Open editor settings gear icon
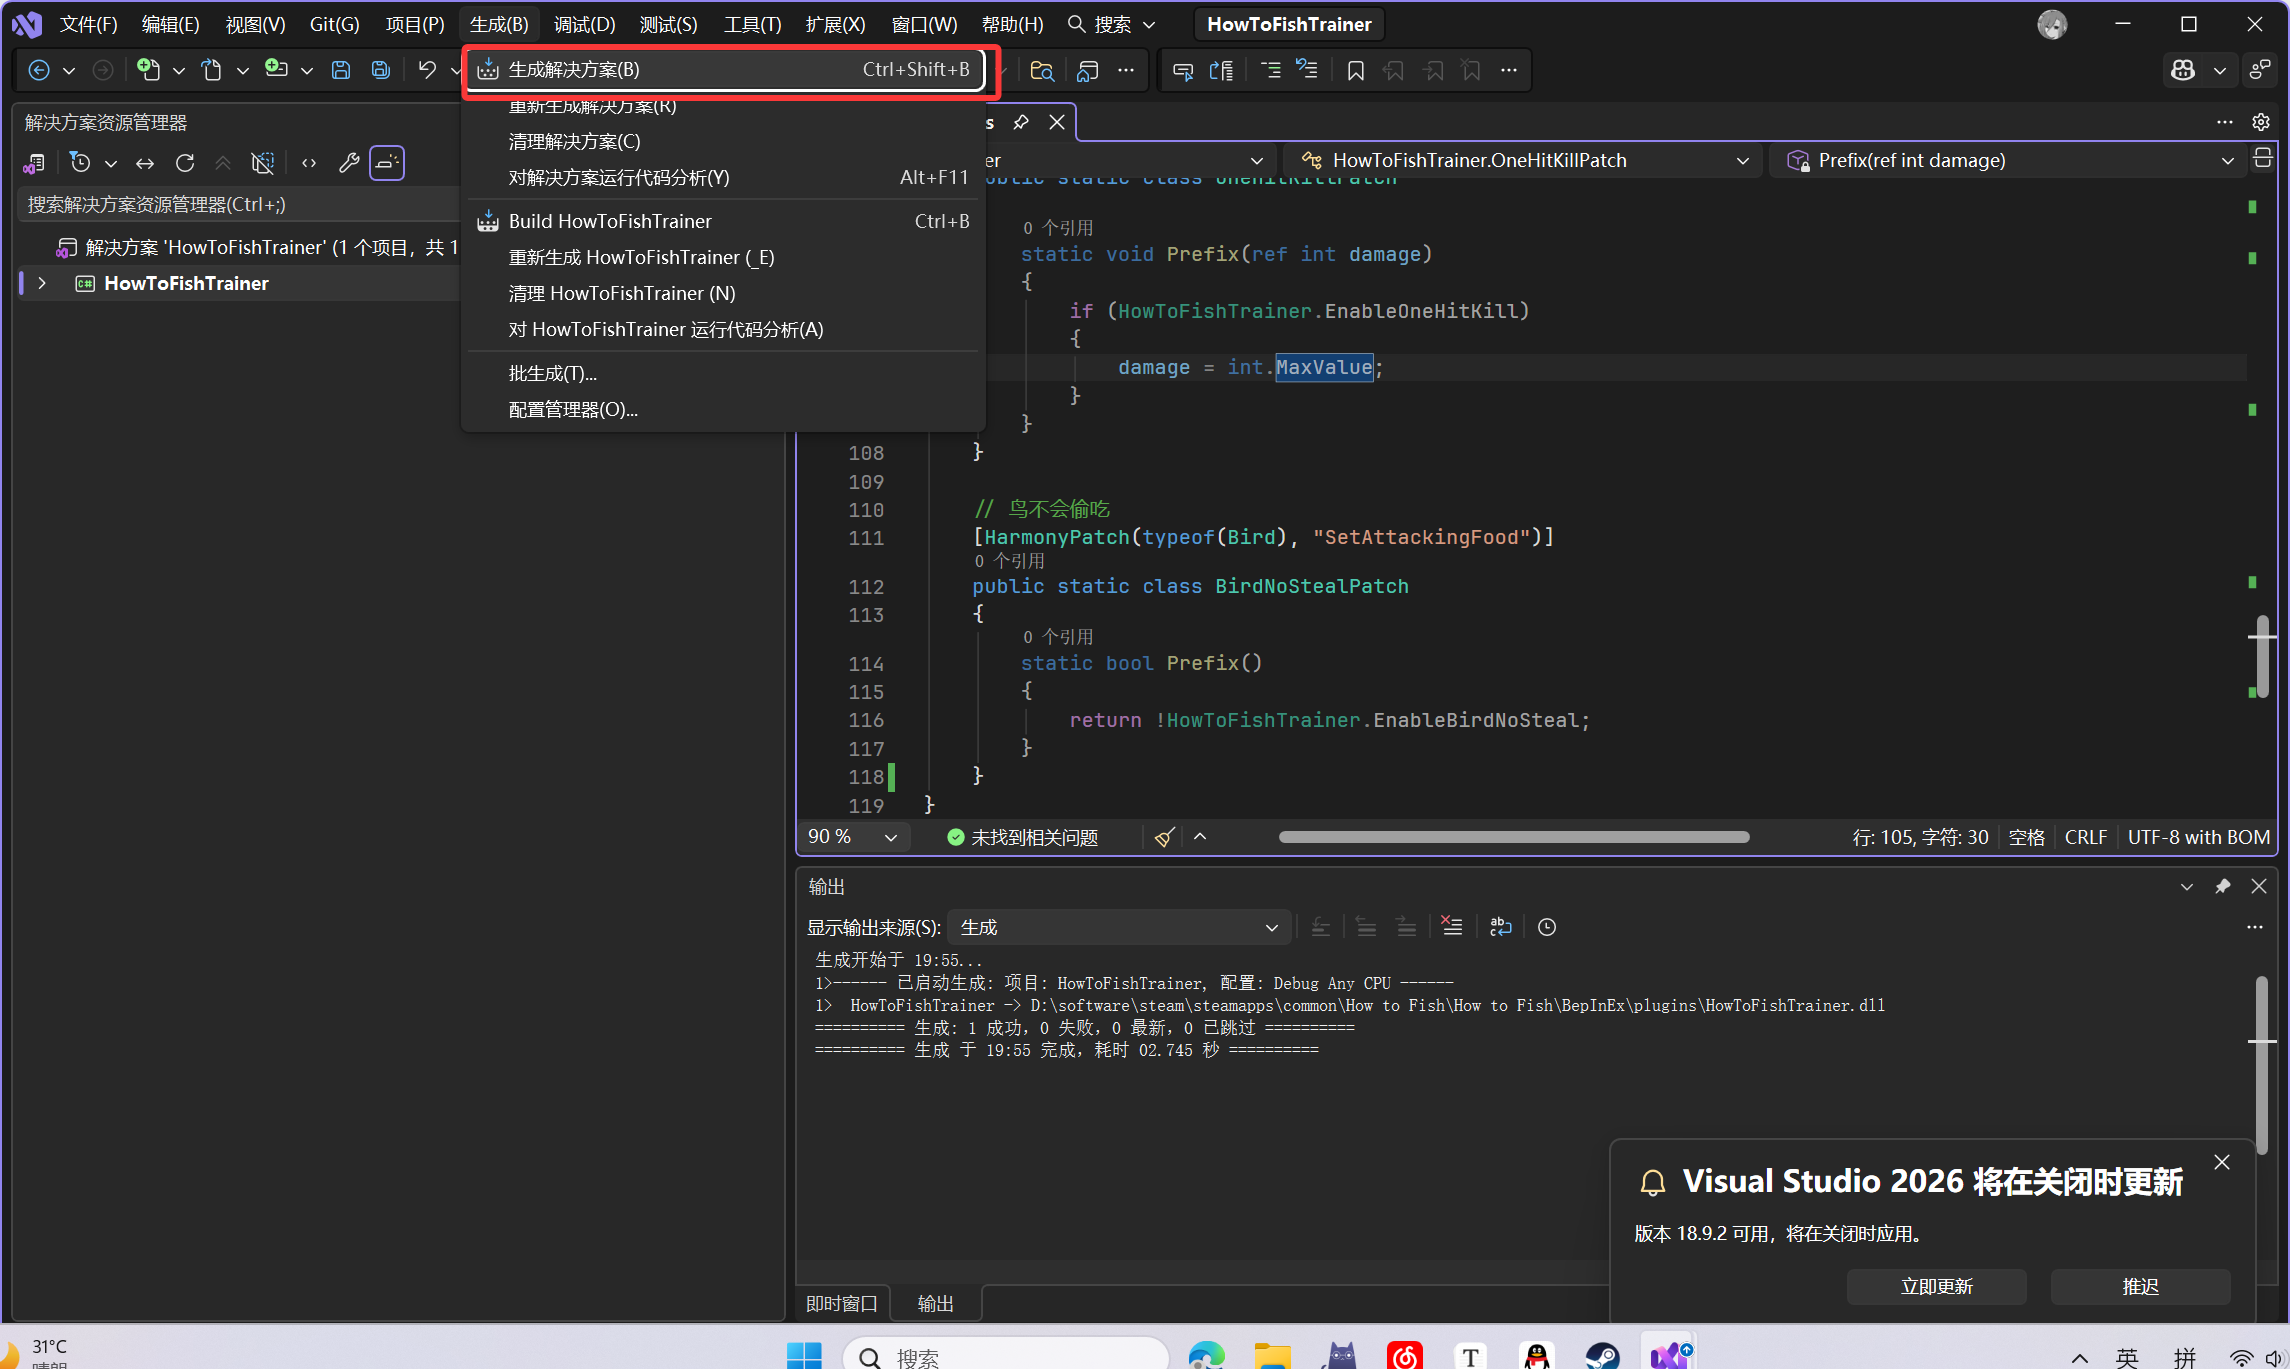The width and height of the screenshot is (2290, 1369). [x=2261, y=122]
